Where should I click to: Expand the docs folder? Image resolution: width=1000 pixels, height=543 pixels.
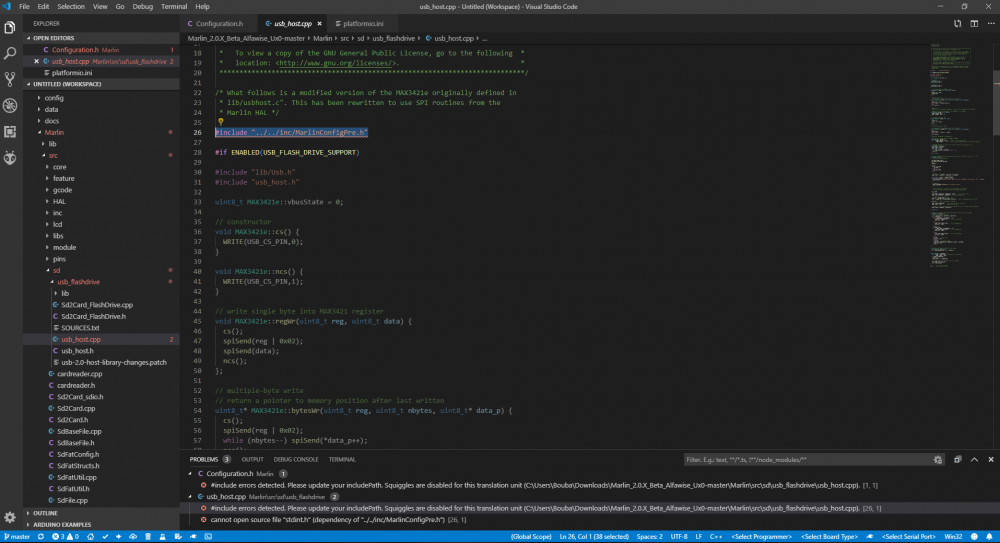[x=52, y=121]
